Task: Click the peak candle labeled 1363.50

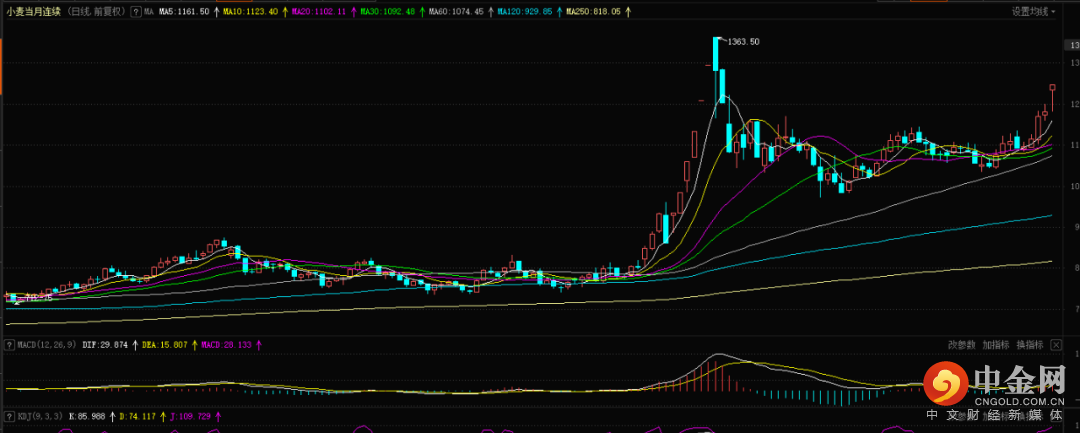Action: pyautogui.click(x=718, y=70)
